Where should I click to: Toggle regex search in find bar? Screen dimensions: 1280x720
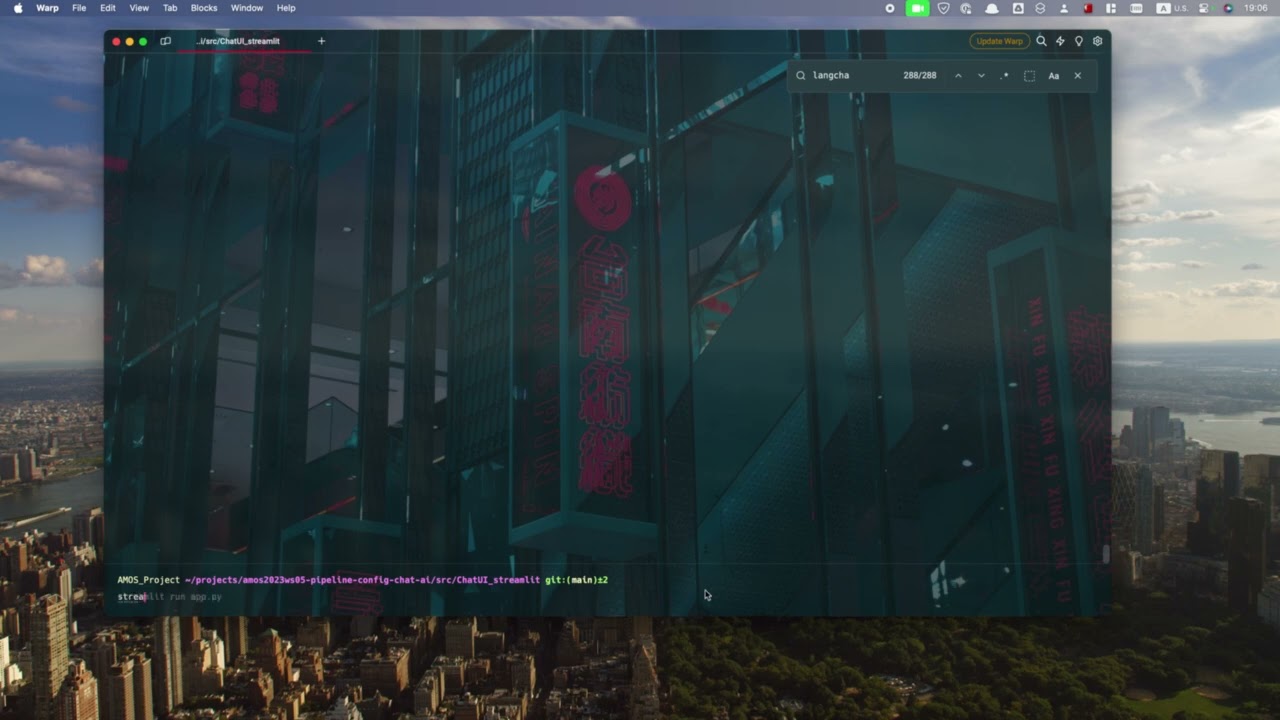tap(1004, 75)
